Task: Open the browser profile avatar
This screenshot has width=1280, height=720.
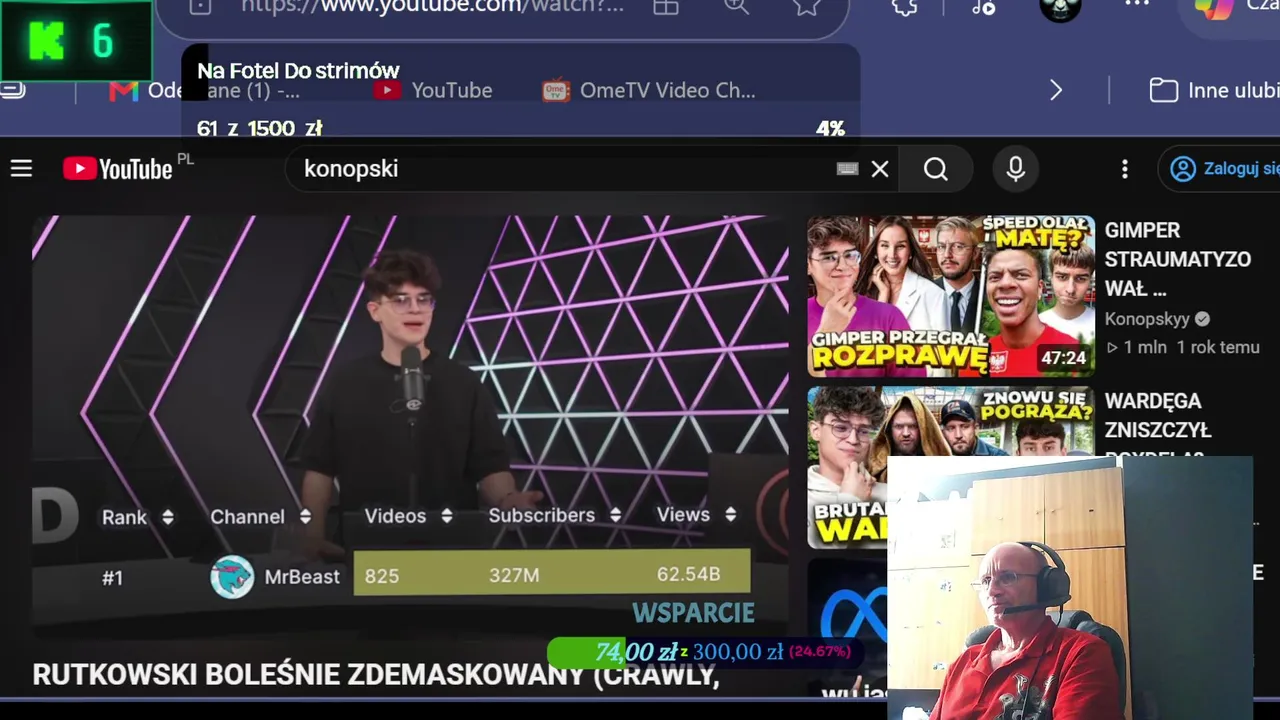Action: pyautogui.click(x=1060, y=8)
